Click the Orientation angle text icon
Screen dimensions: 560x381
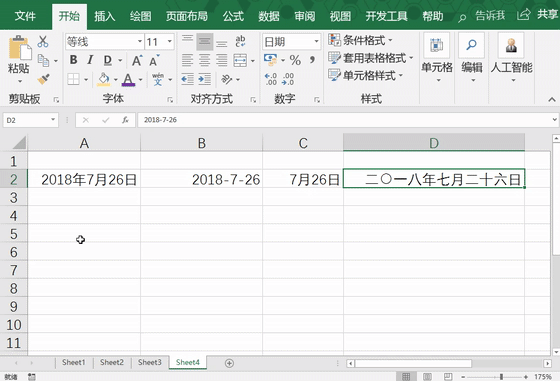click(x=227, y=79)
